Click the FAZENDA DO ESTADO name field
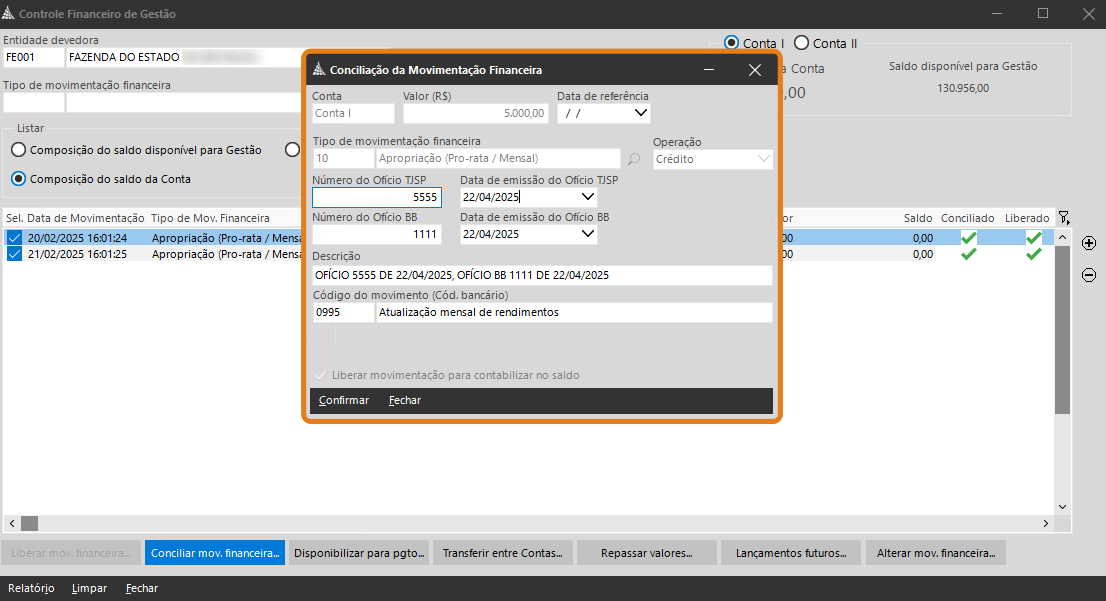Viewport: 1106px width, 601px height. [183, 57]
